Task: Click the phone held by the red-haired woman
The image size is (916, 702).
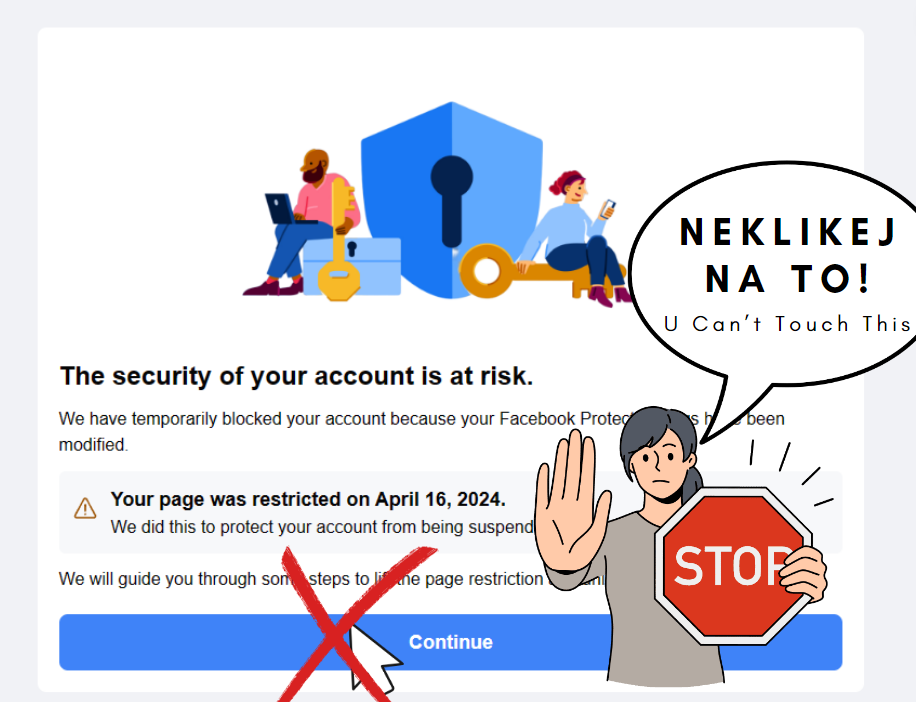Action: click(x=607, y=208)
